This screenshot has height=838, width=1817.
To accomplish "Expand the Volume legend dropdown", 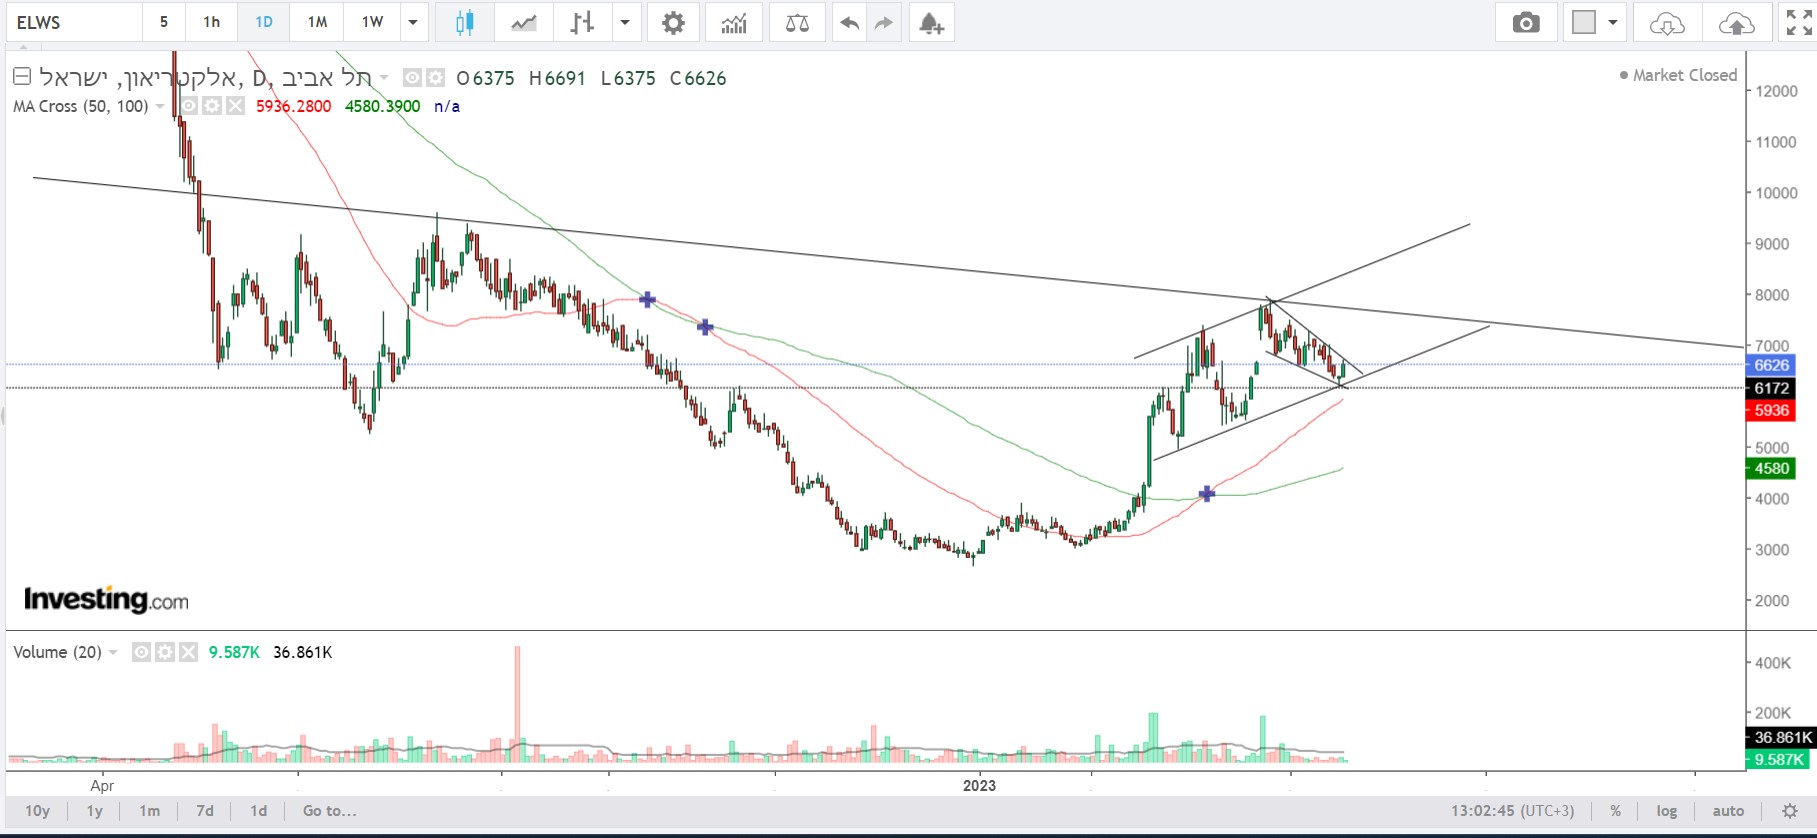I will click(113, 653).
